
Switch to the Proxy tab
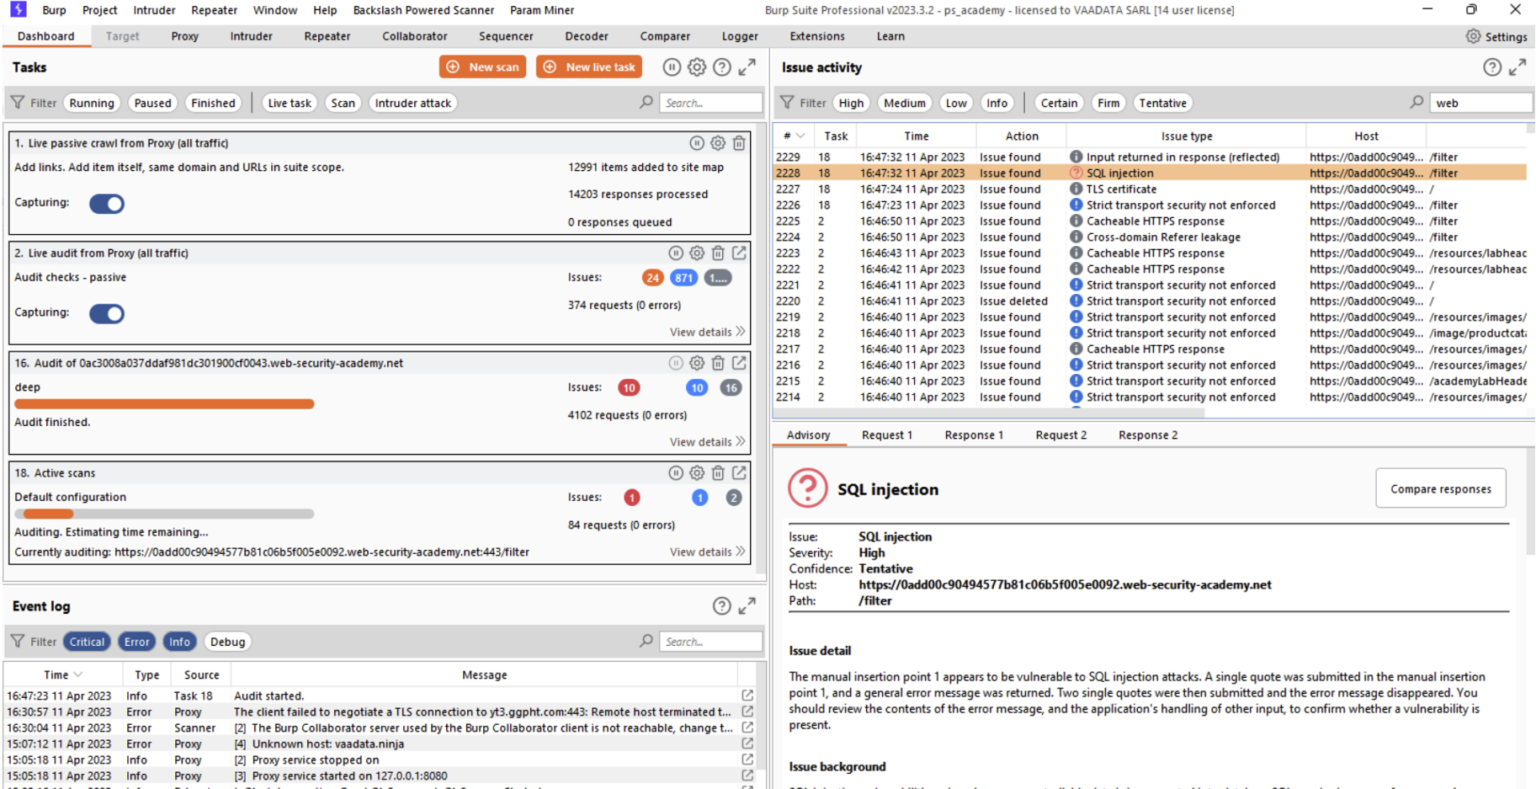184,36
